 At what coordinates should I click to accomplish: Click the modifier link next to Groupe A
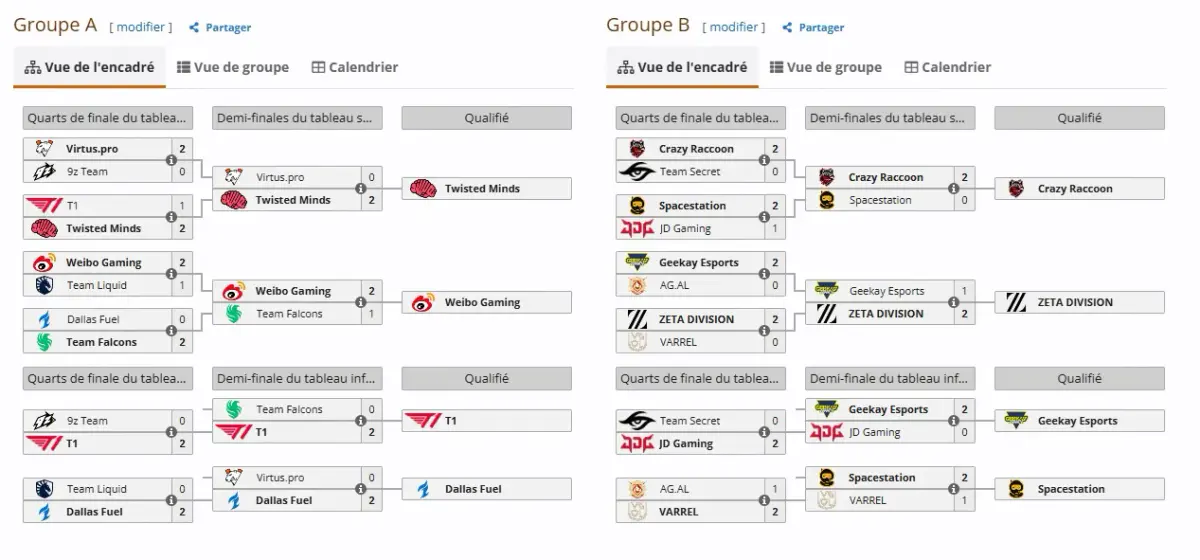141,28
